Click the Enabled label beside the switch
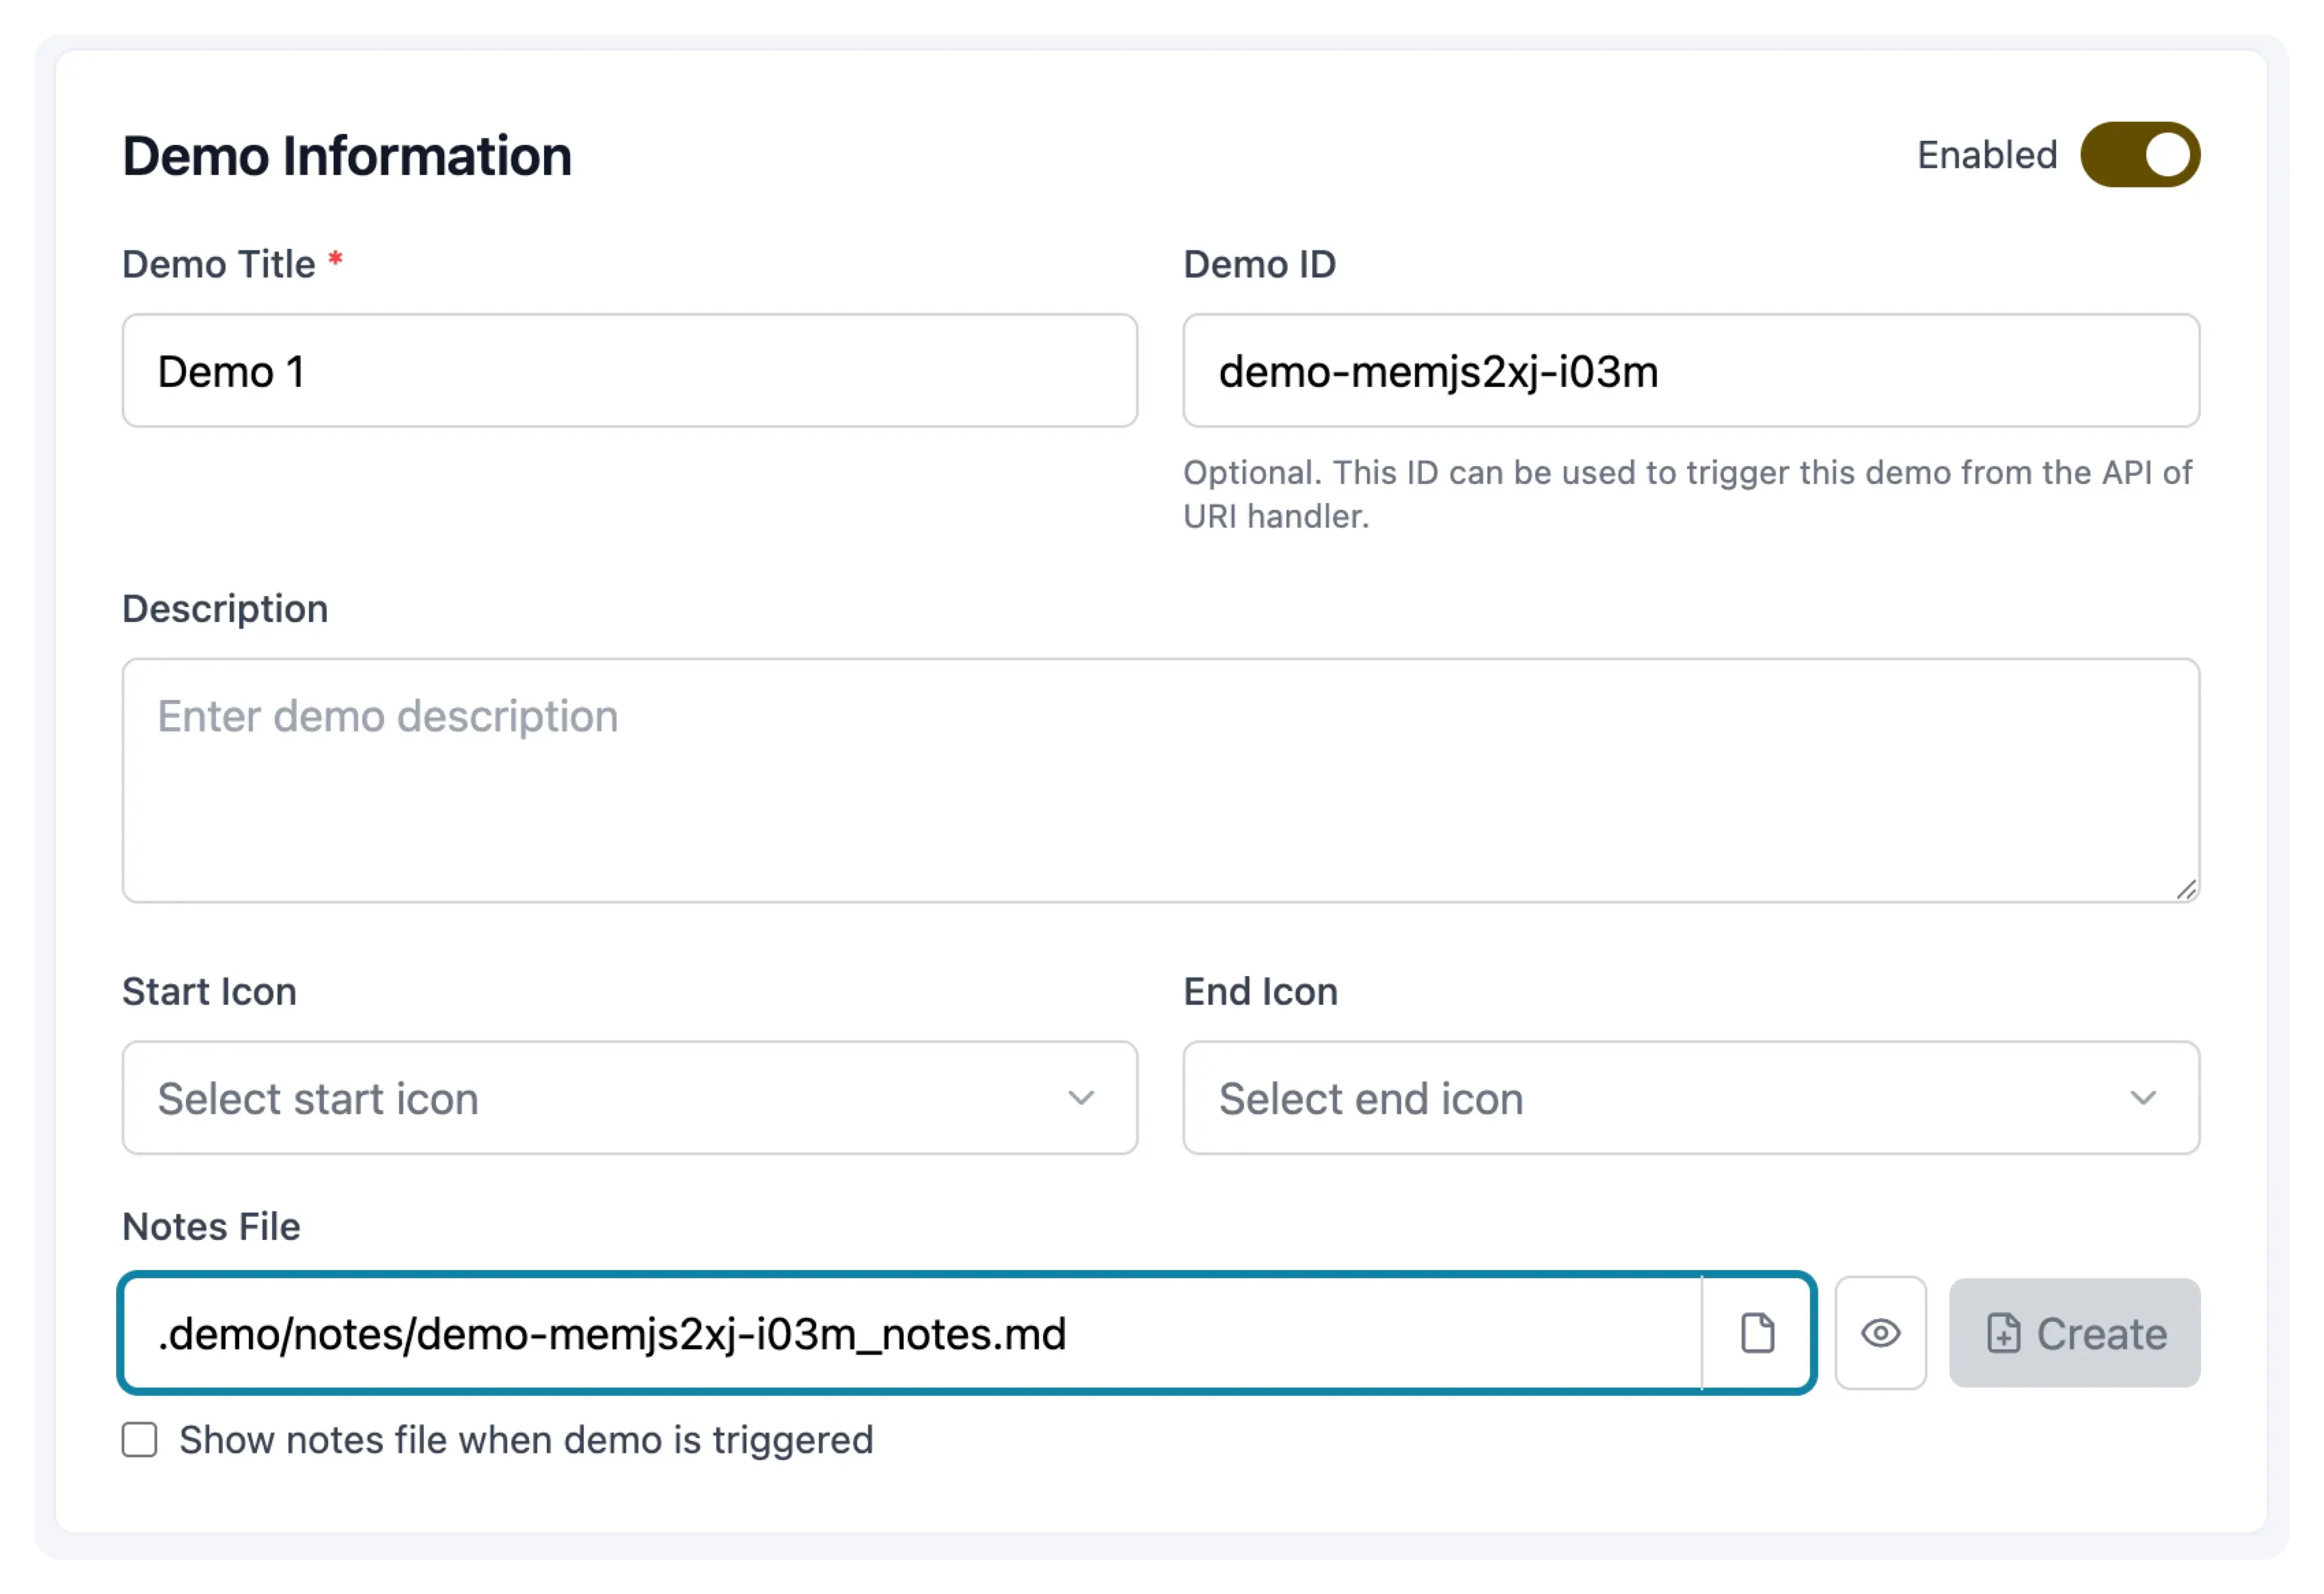The width and height of the screenshot is (2324, 1594). point(1986,154)
